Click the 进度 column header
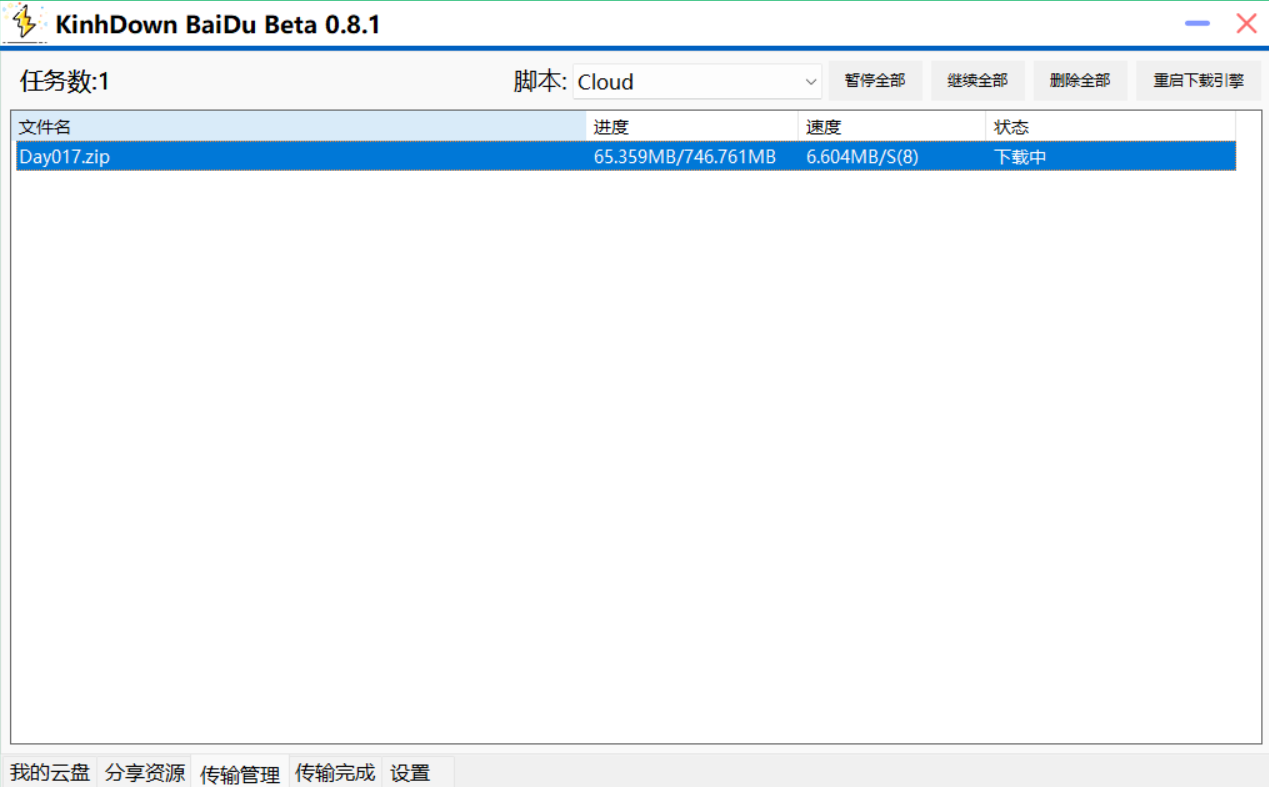1269x787 pixels. click(x=691, y=127)
